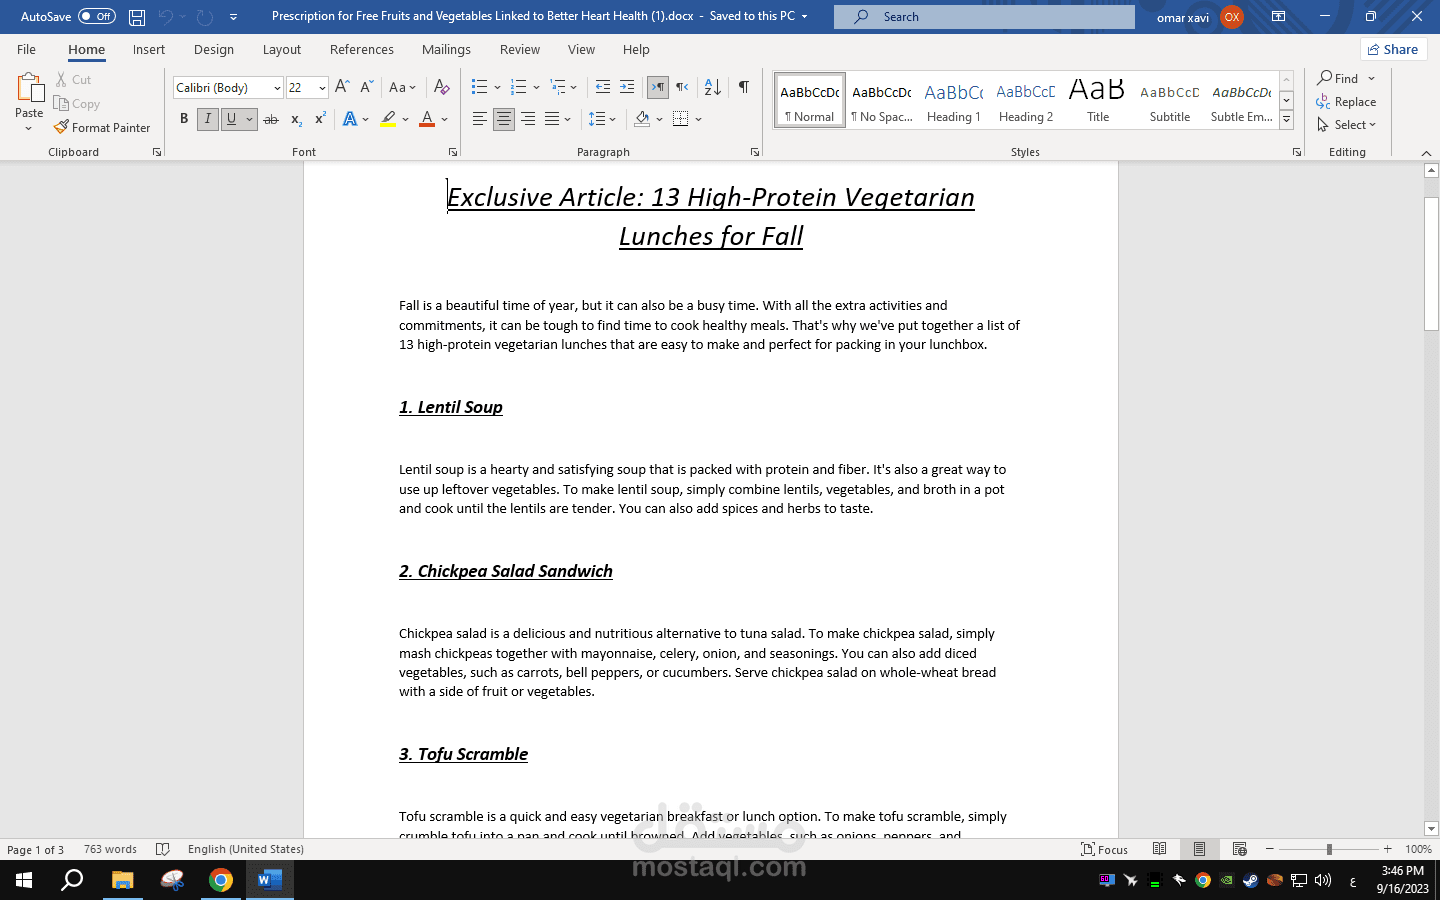The width and height of the screenshot is (1440, 900).
Task: Switch to the Review tab
Action: click(520, 49)
